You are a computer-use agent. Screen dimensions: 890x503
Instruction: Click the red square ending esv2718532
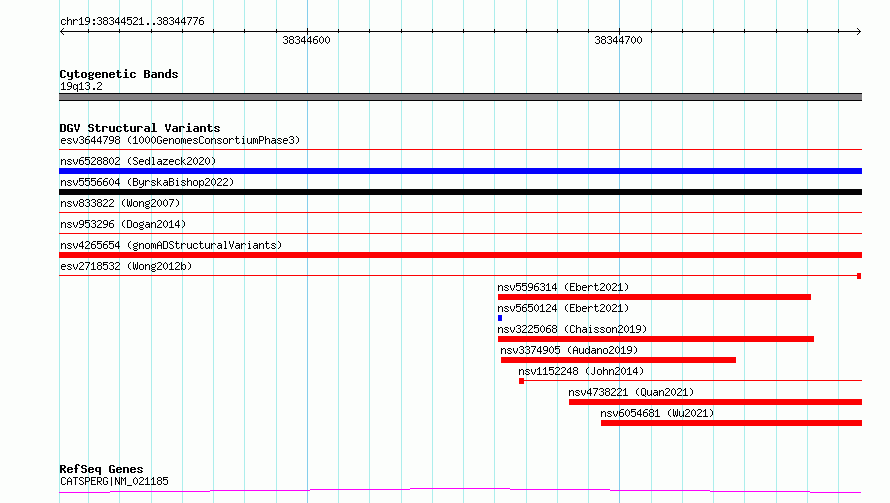coord(859,276)
